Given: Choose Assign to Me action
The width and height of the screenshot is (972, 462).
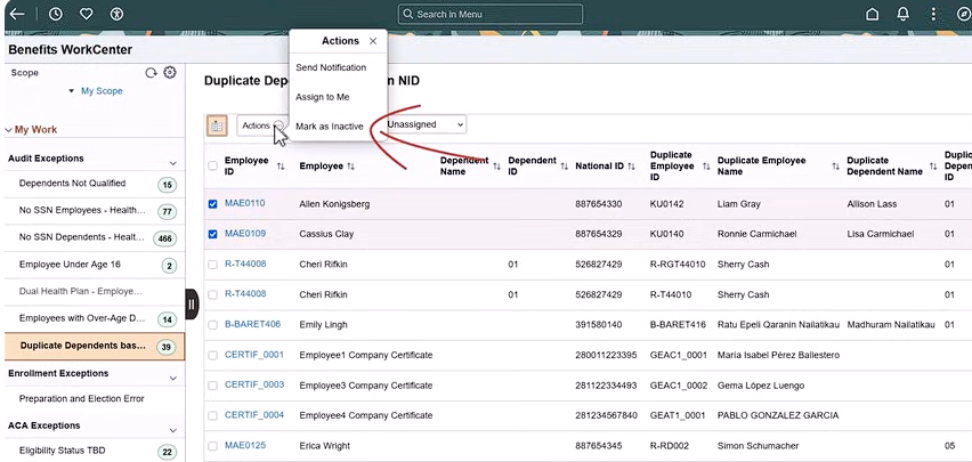Looking at the screenshot, I should pos(322,97).
